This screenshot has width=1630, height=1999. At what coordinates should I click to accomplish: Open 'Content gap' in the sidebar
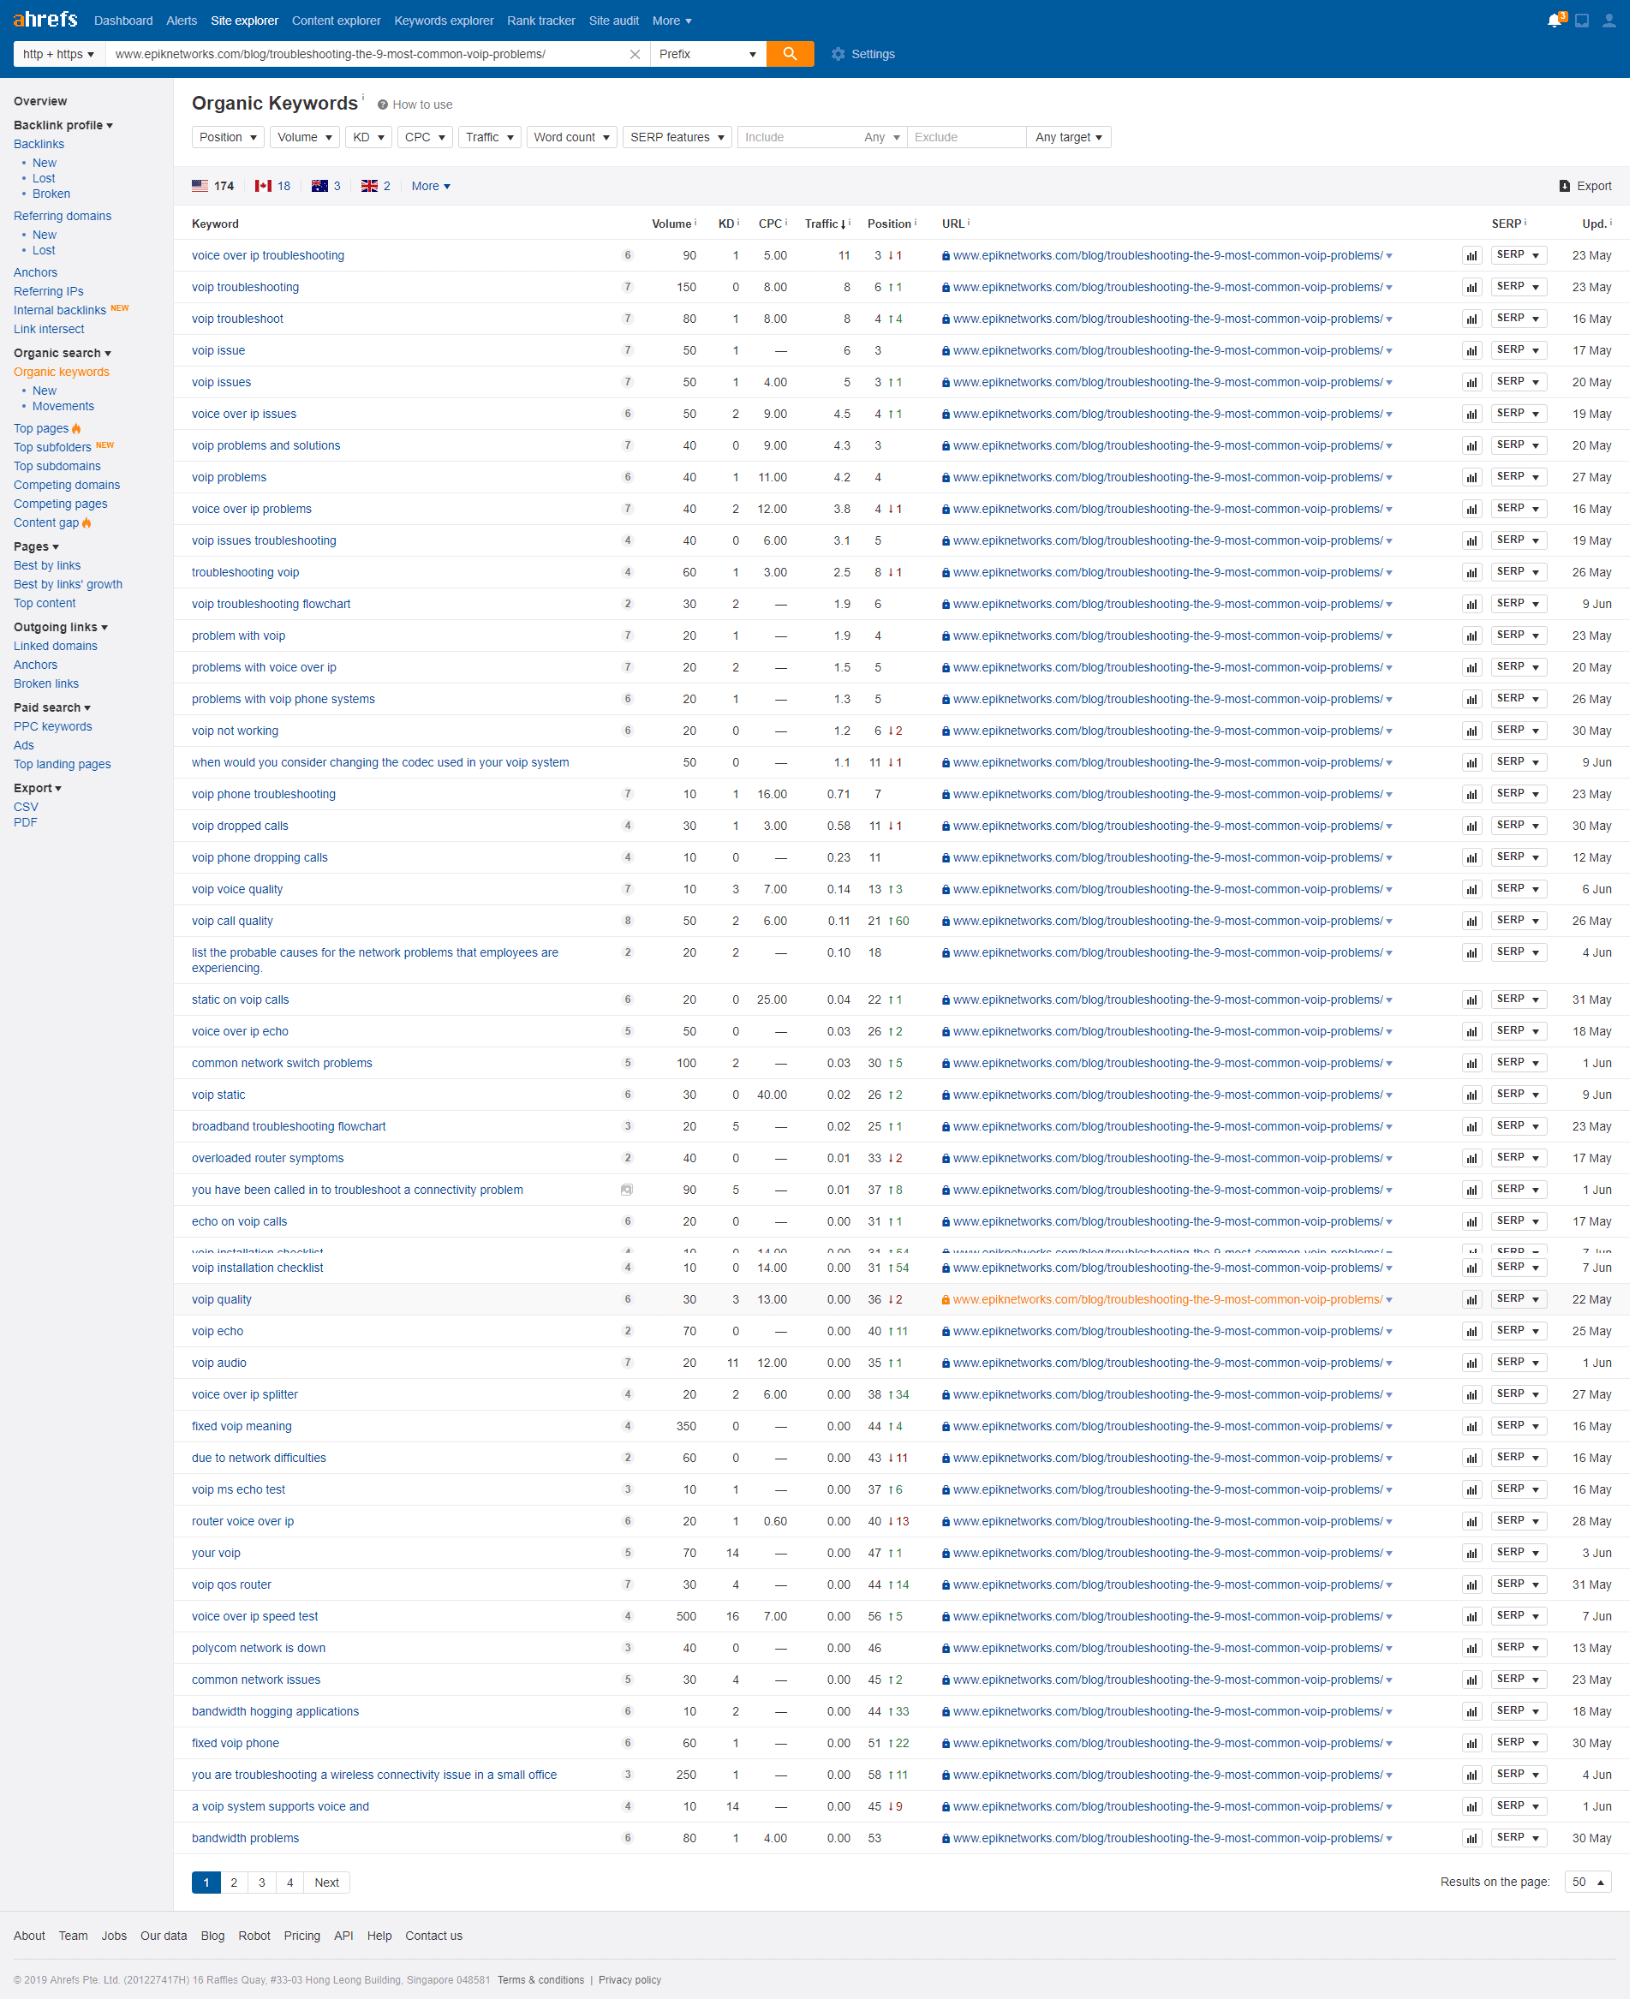pyautogui.click(x=48, y=522)
